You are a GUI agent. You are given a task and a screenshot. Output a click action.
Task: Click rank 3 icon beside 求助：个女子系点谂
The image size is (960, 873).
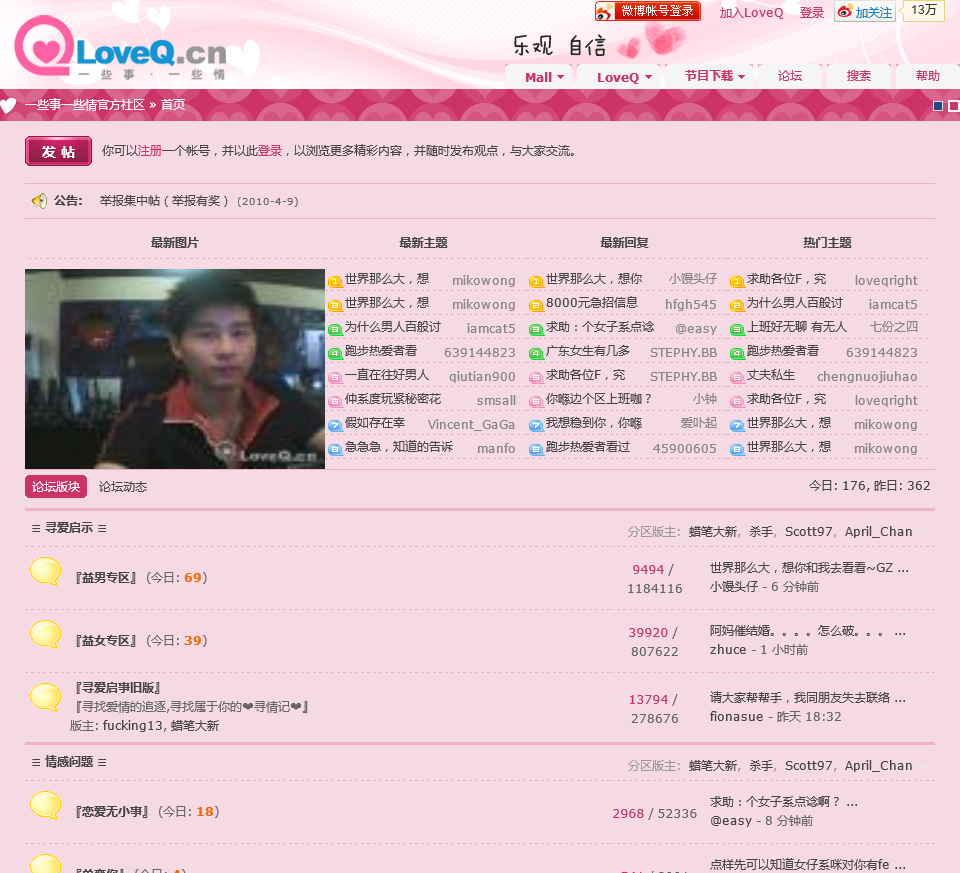536,329
